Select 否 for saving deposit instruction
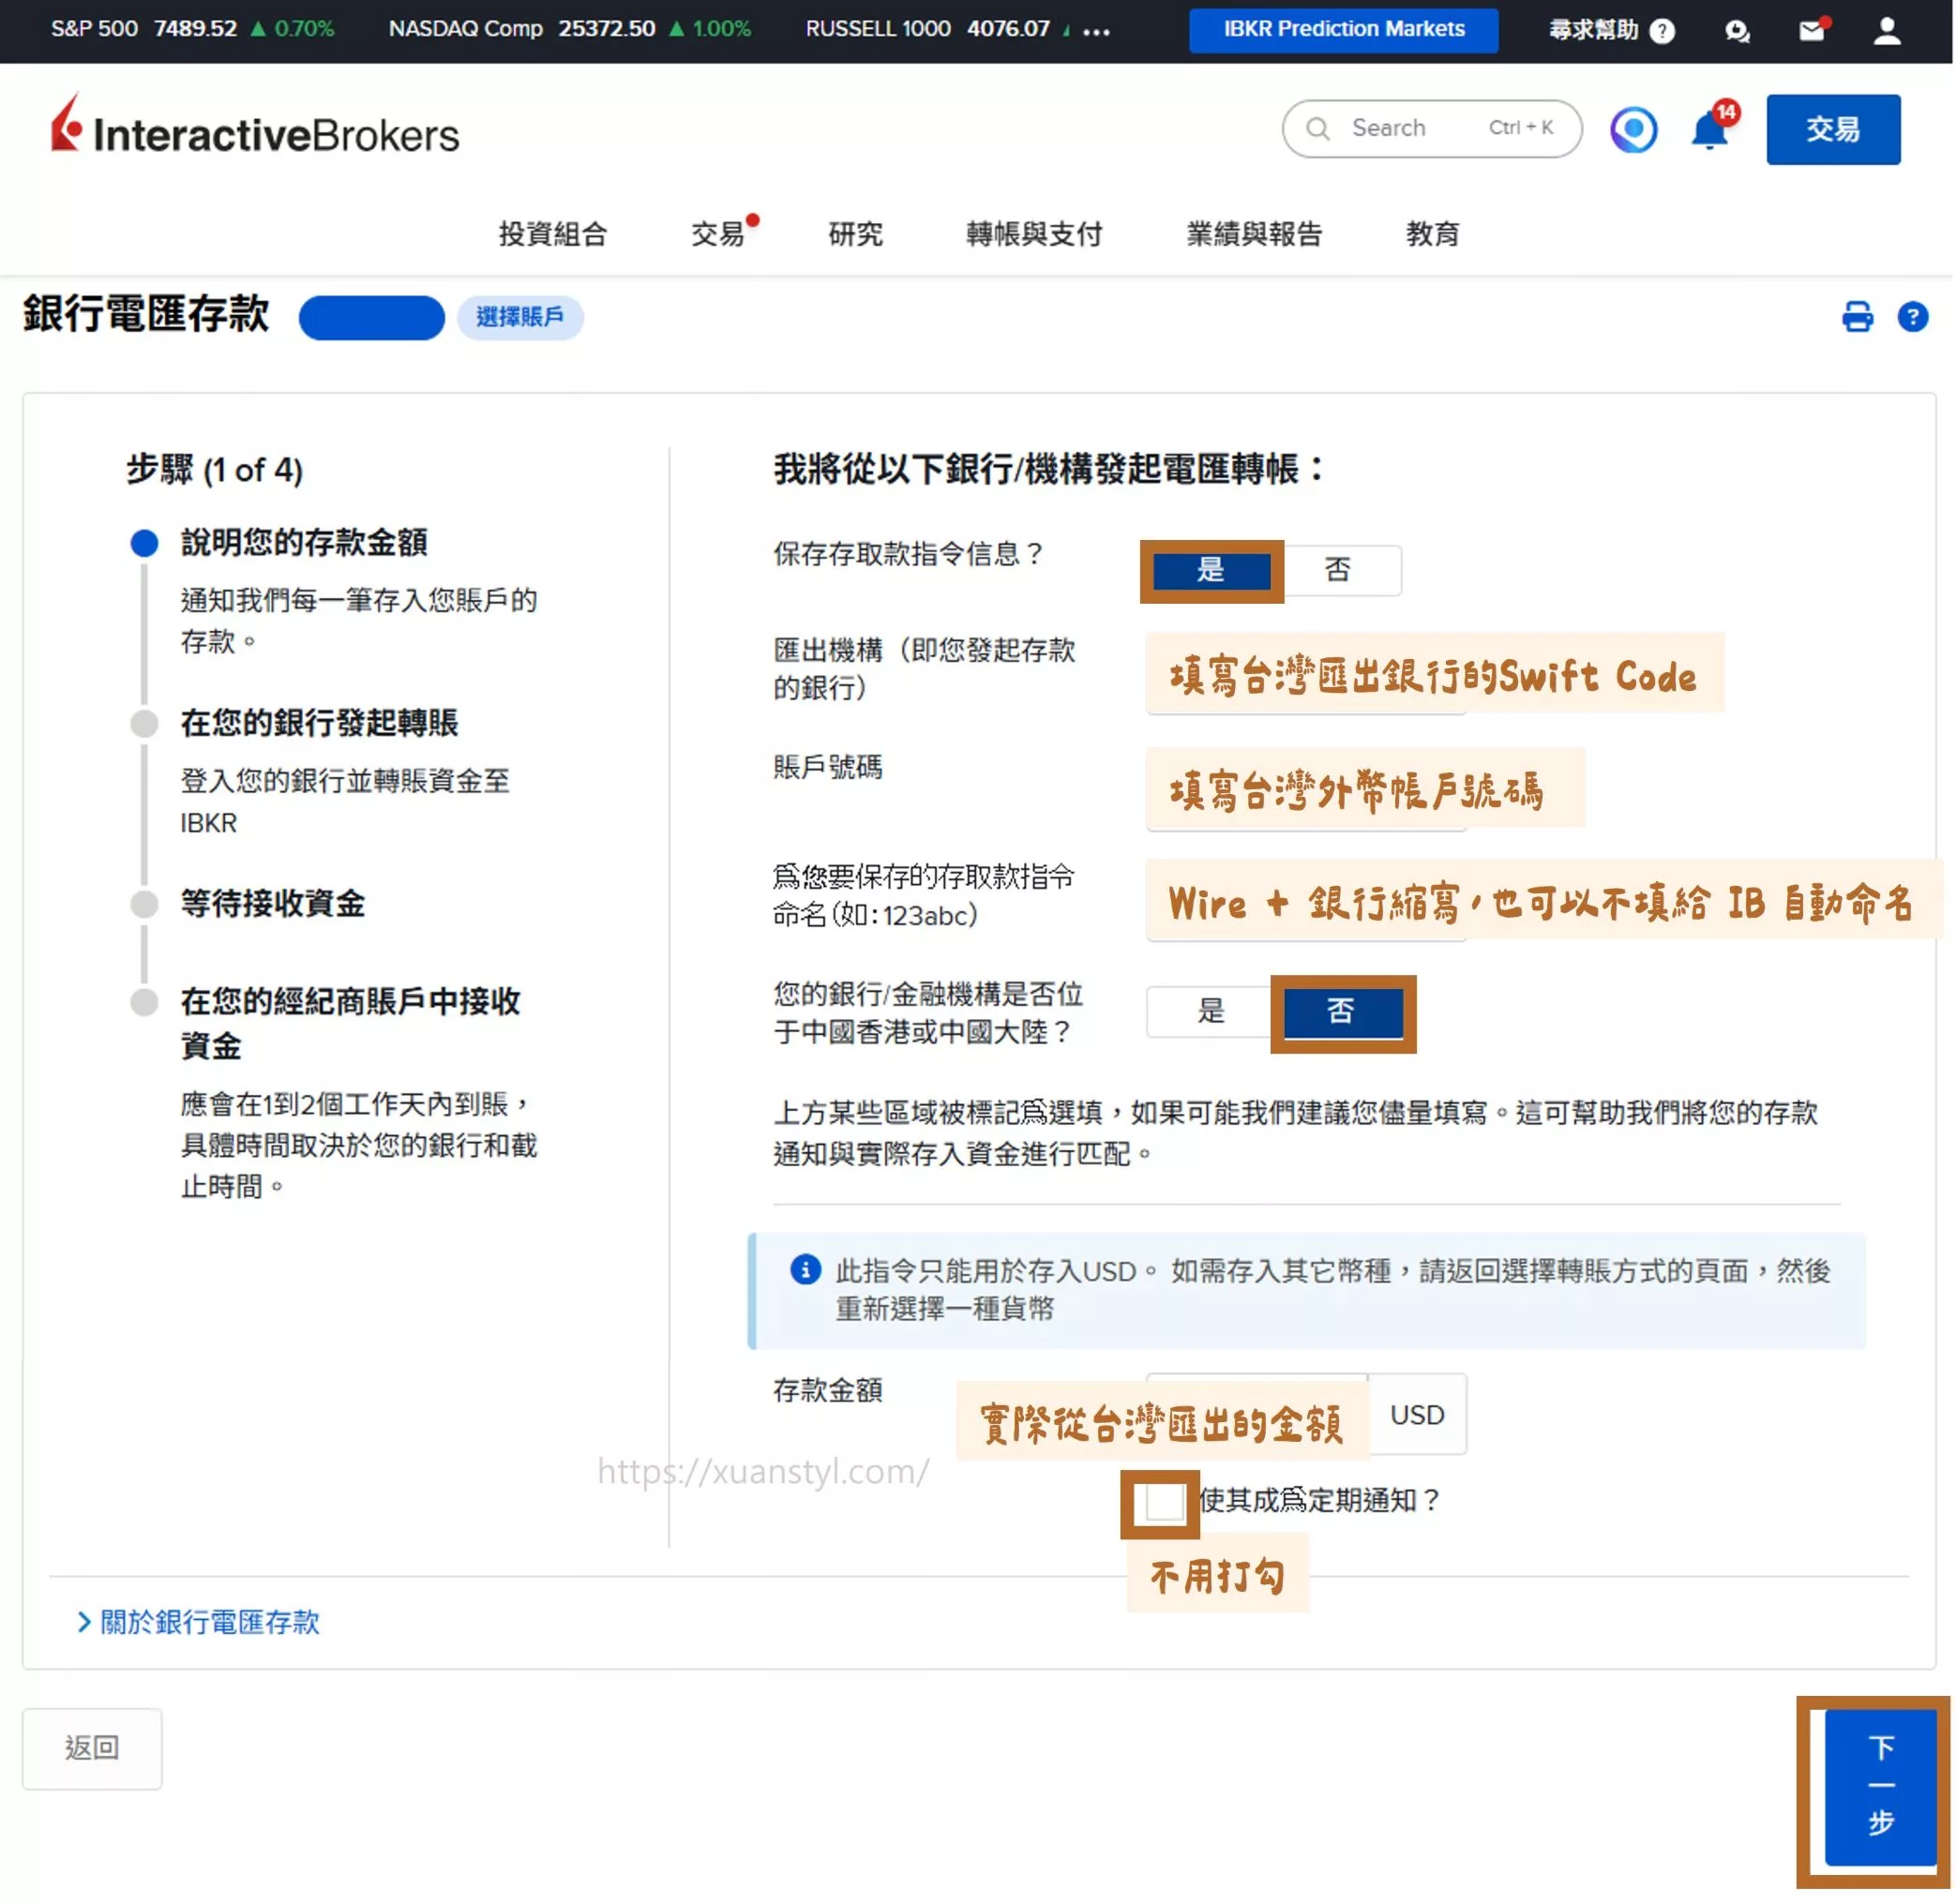 pos(1338,570)
